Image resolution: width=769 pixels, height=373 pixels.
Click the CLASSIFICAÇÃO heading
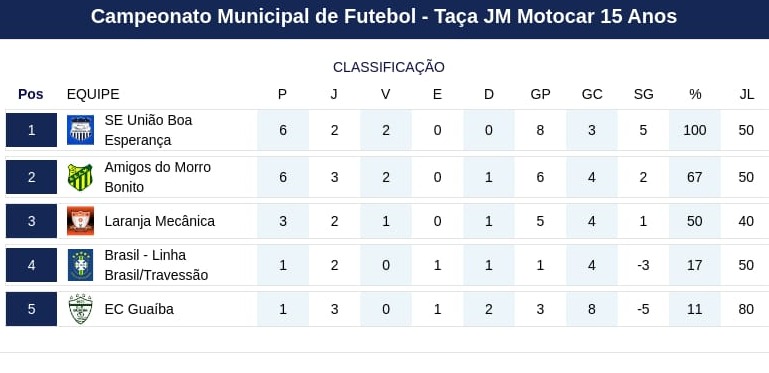[x=389, y=67]
